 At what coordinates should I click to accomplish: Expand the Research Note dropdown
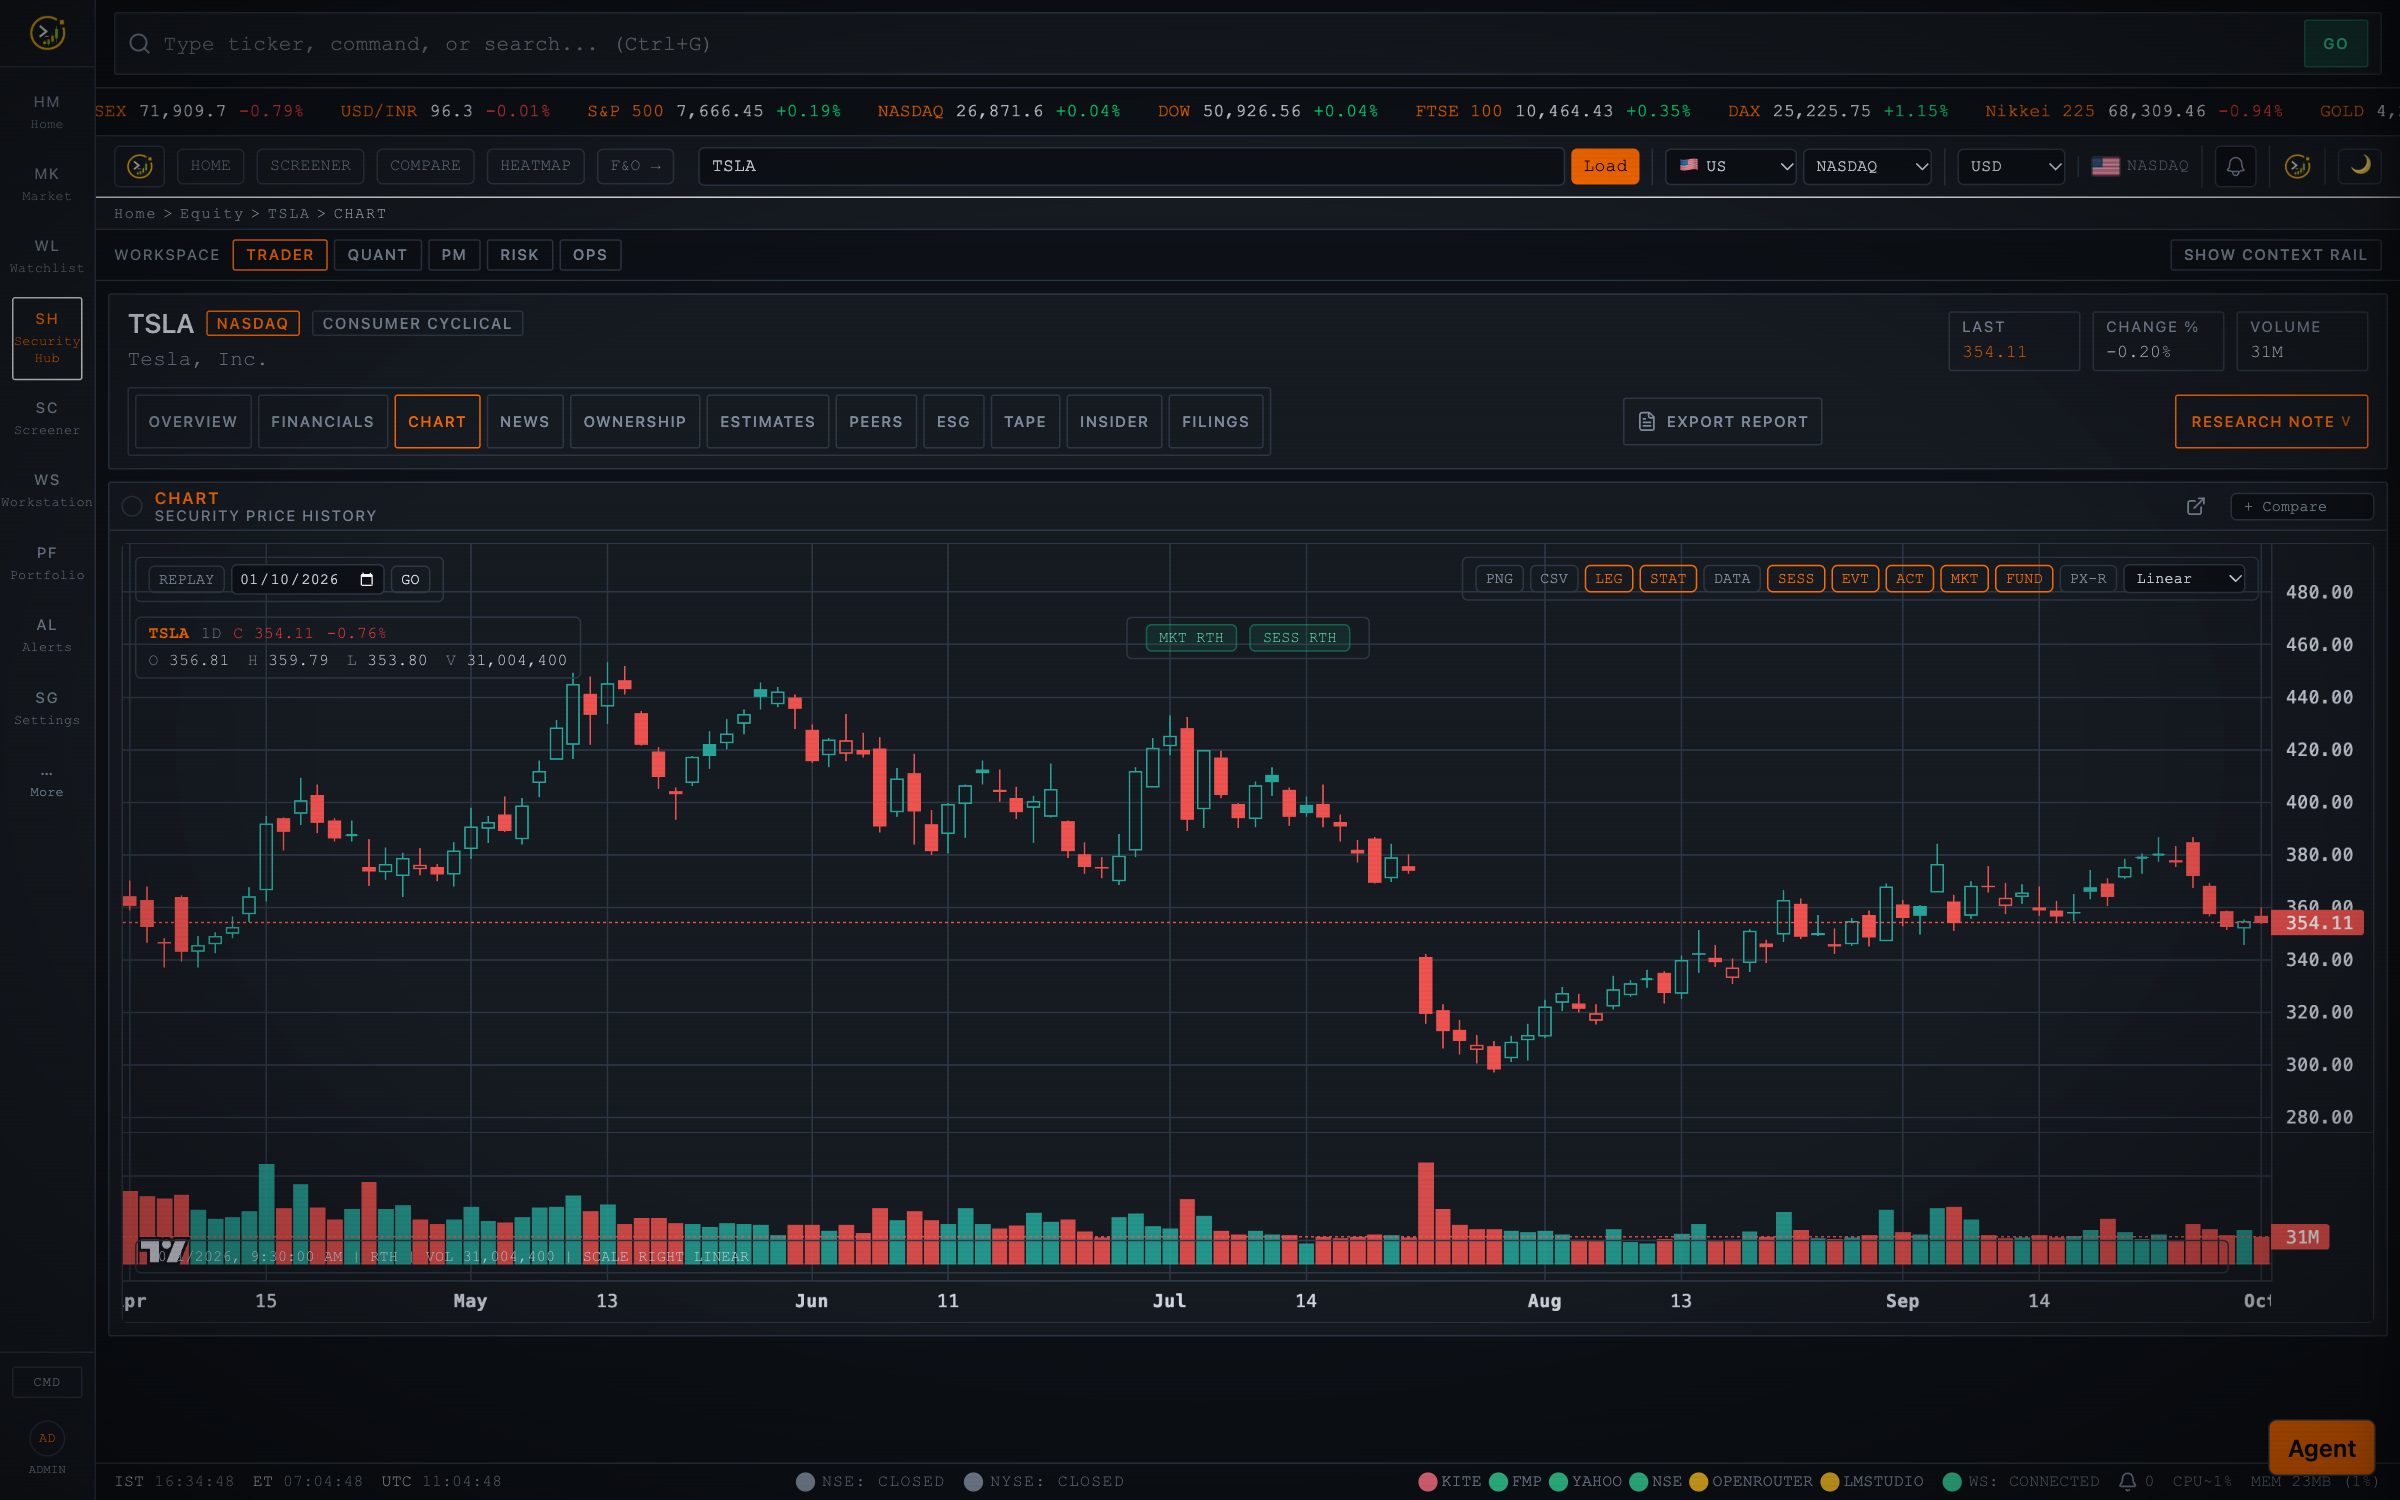[x=2270, y=422]
